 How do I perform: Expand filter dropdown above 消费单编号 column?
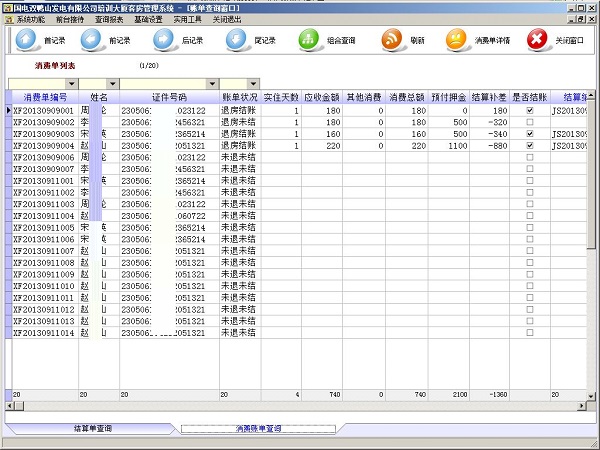tap(72, 84)
